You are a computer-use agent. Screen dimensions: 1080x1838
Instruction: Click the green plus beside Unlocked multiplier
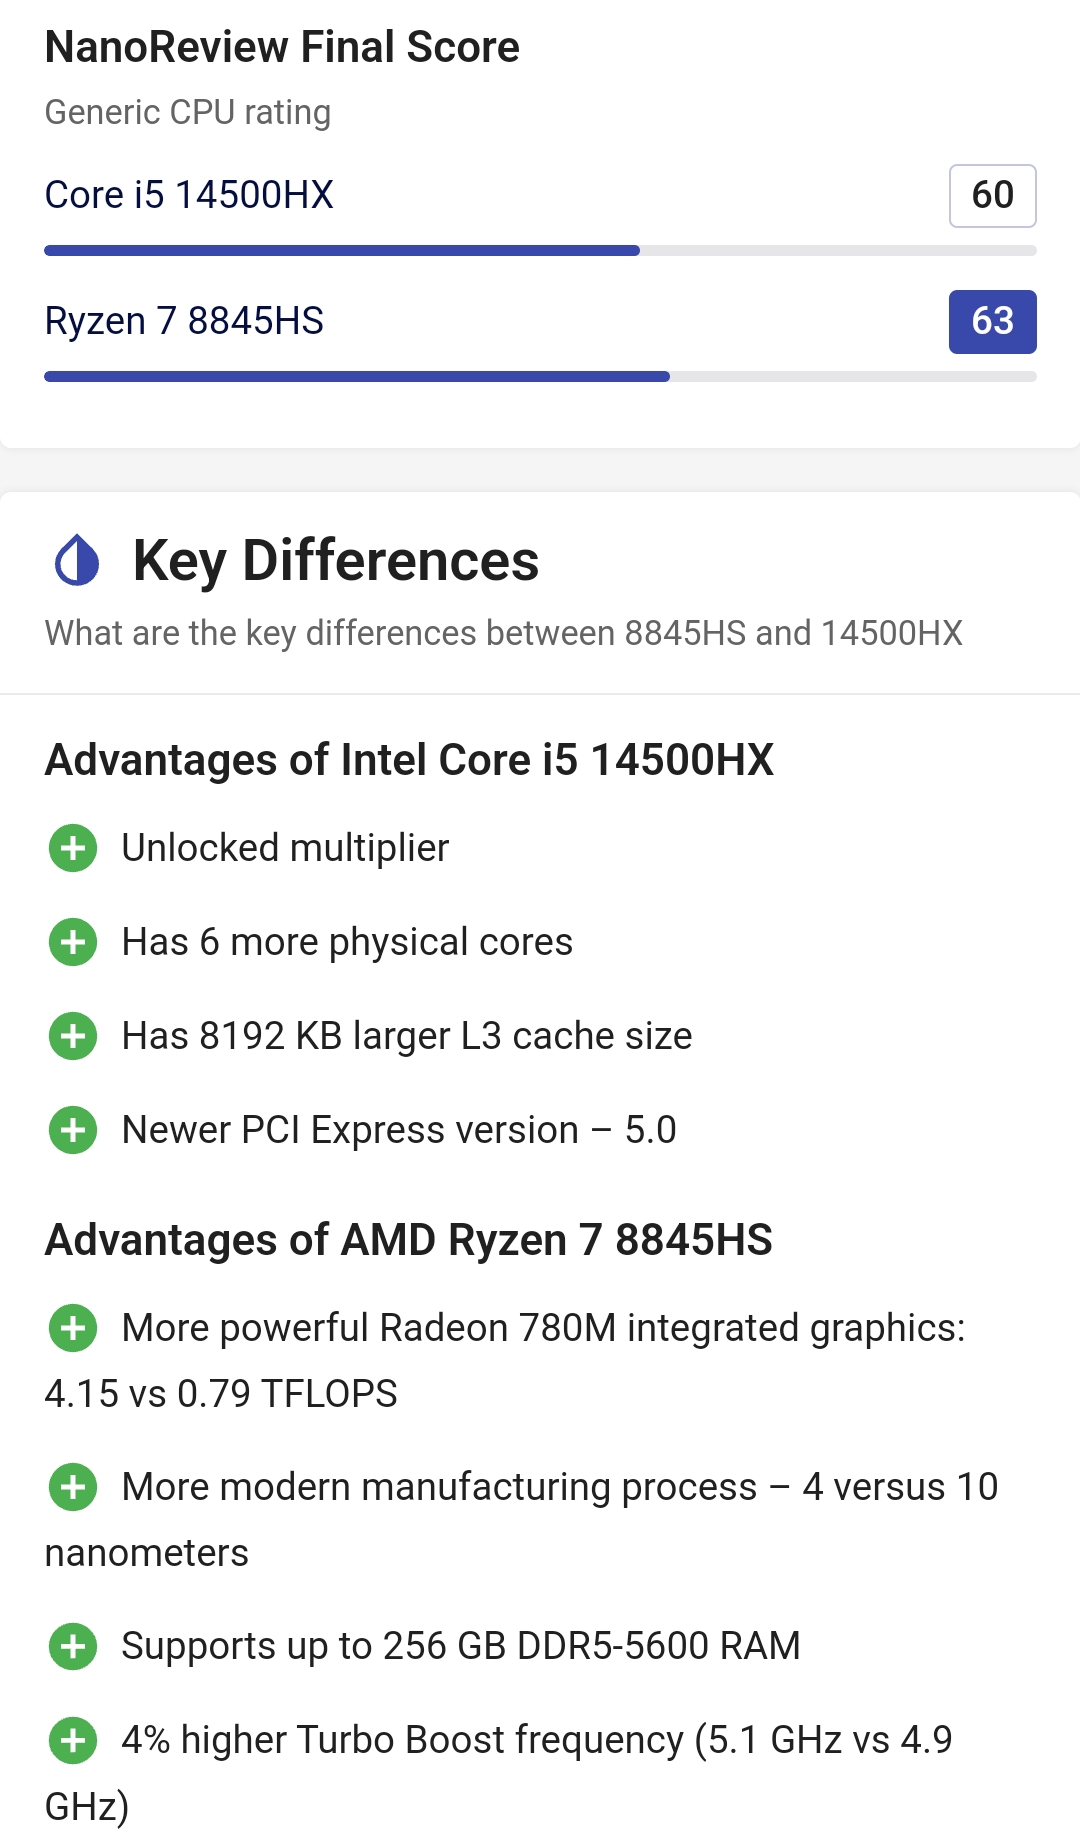(73, 848)
